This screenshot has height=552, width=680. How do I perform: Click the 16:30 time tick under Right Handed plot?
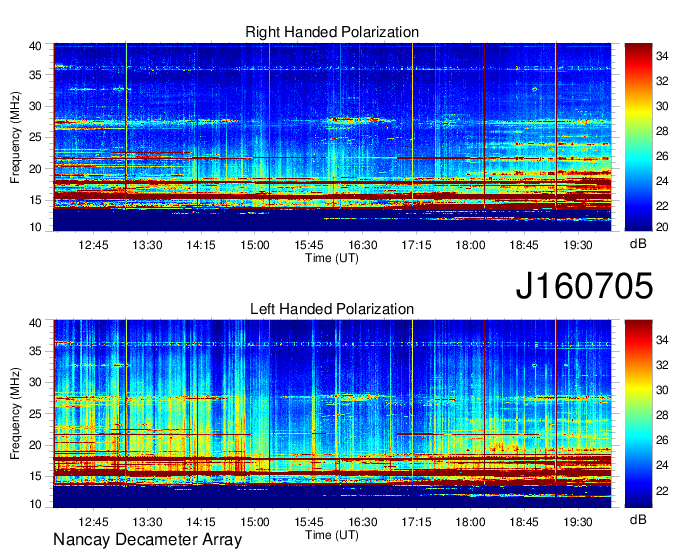coord(363,245)
